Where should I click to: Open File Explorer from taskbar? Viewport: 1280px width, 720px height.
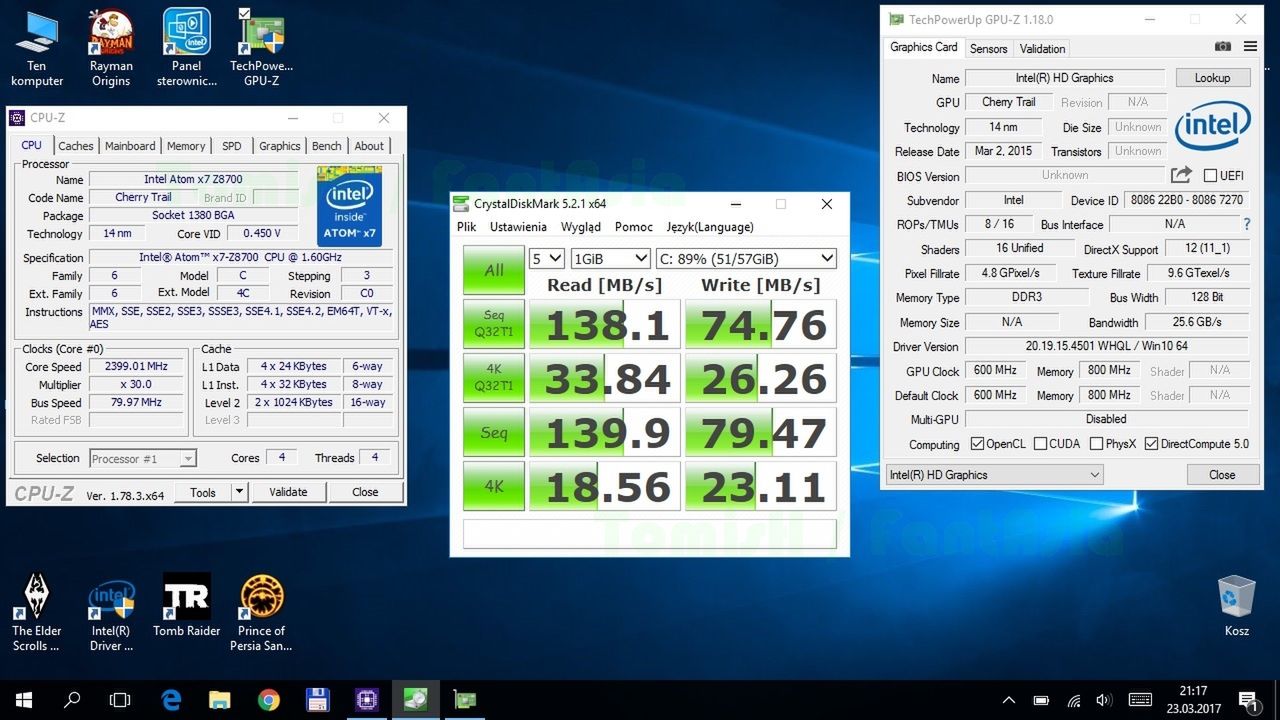pos(220,700)
